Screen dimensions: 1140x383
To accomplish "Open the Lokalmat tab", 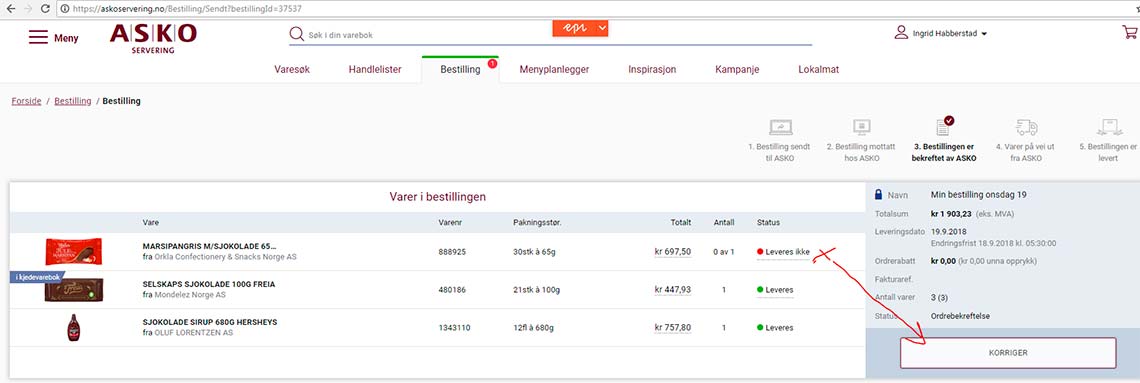I will (819, 70).
